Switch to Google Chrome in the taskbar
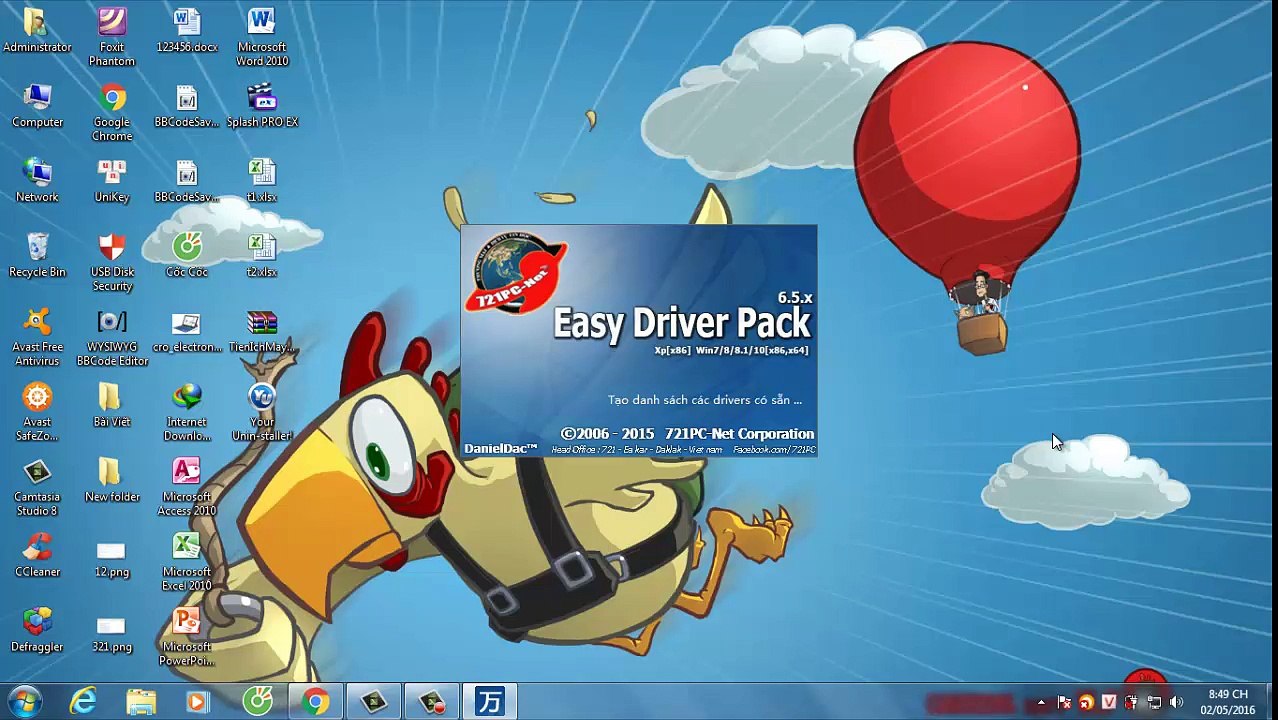Viewport: 1278px width, 720px height. pyautogui.click(x=316, y=702)
